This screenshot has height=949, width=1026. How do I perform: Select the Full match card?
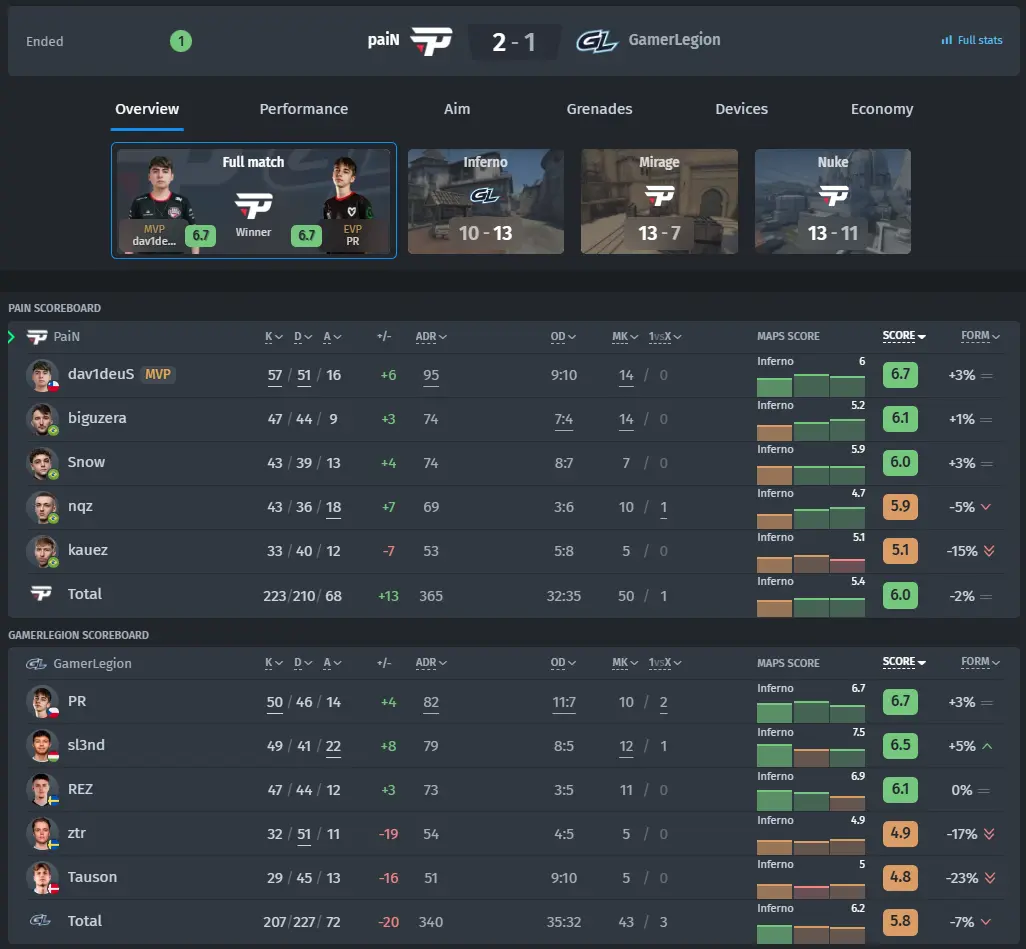[x=254, y=200]
